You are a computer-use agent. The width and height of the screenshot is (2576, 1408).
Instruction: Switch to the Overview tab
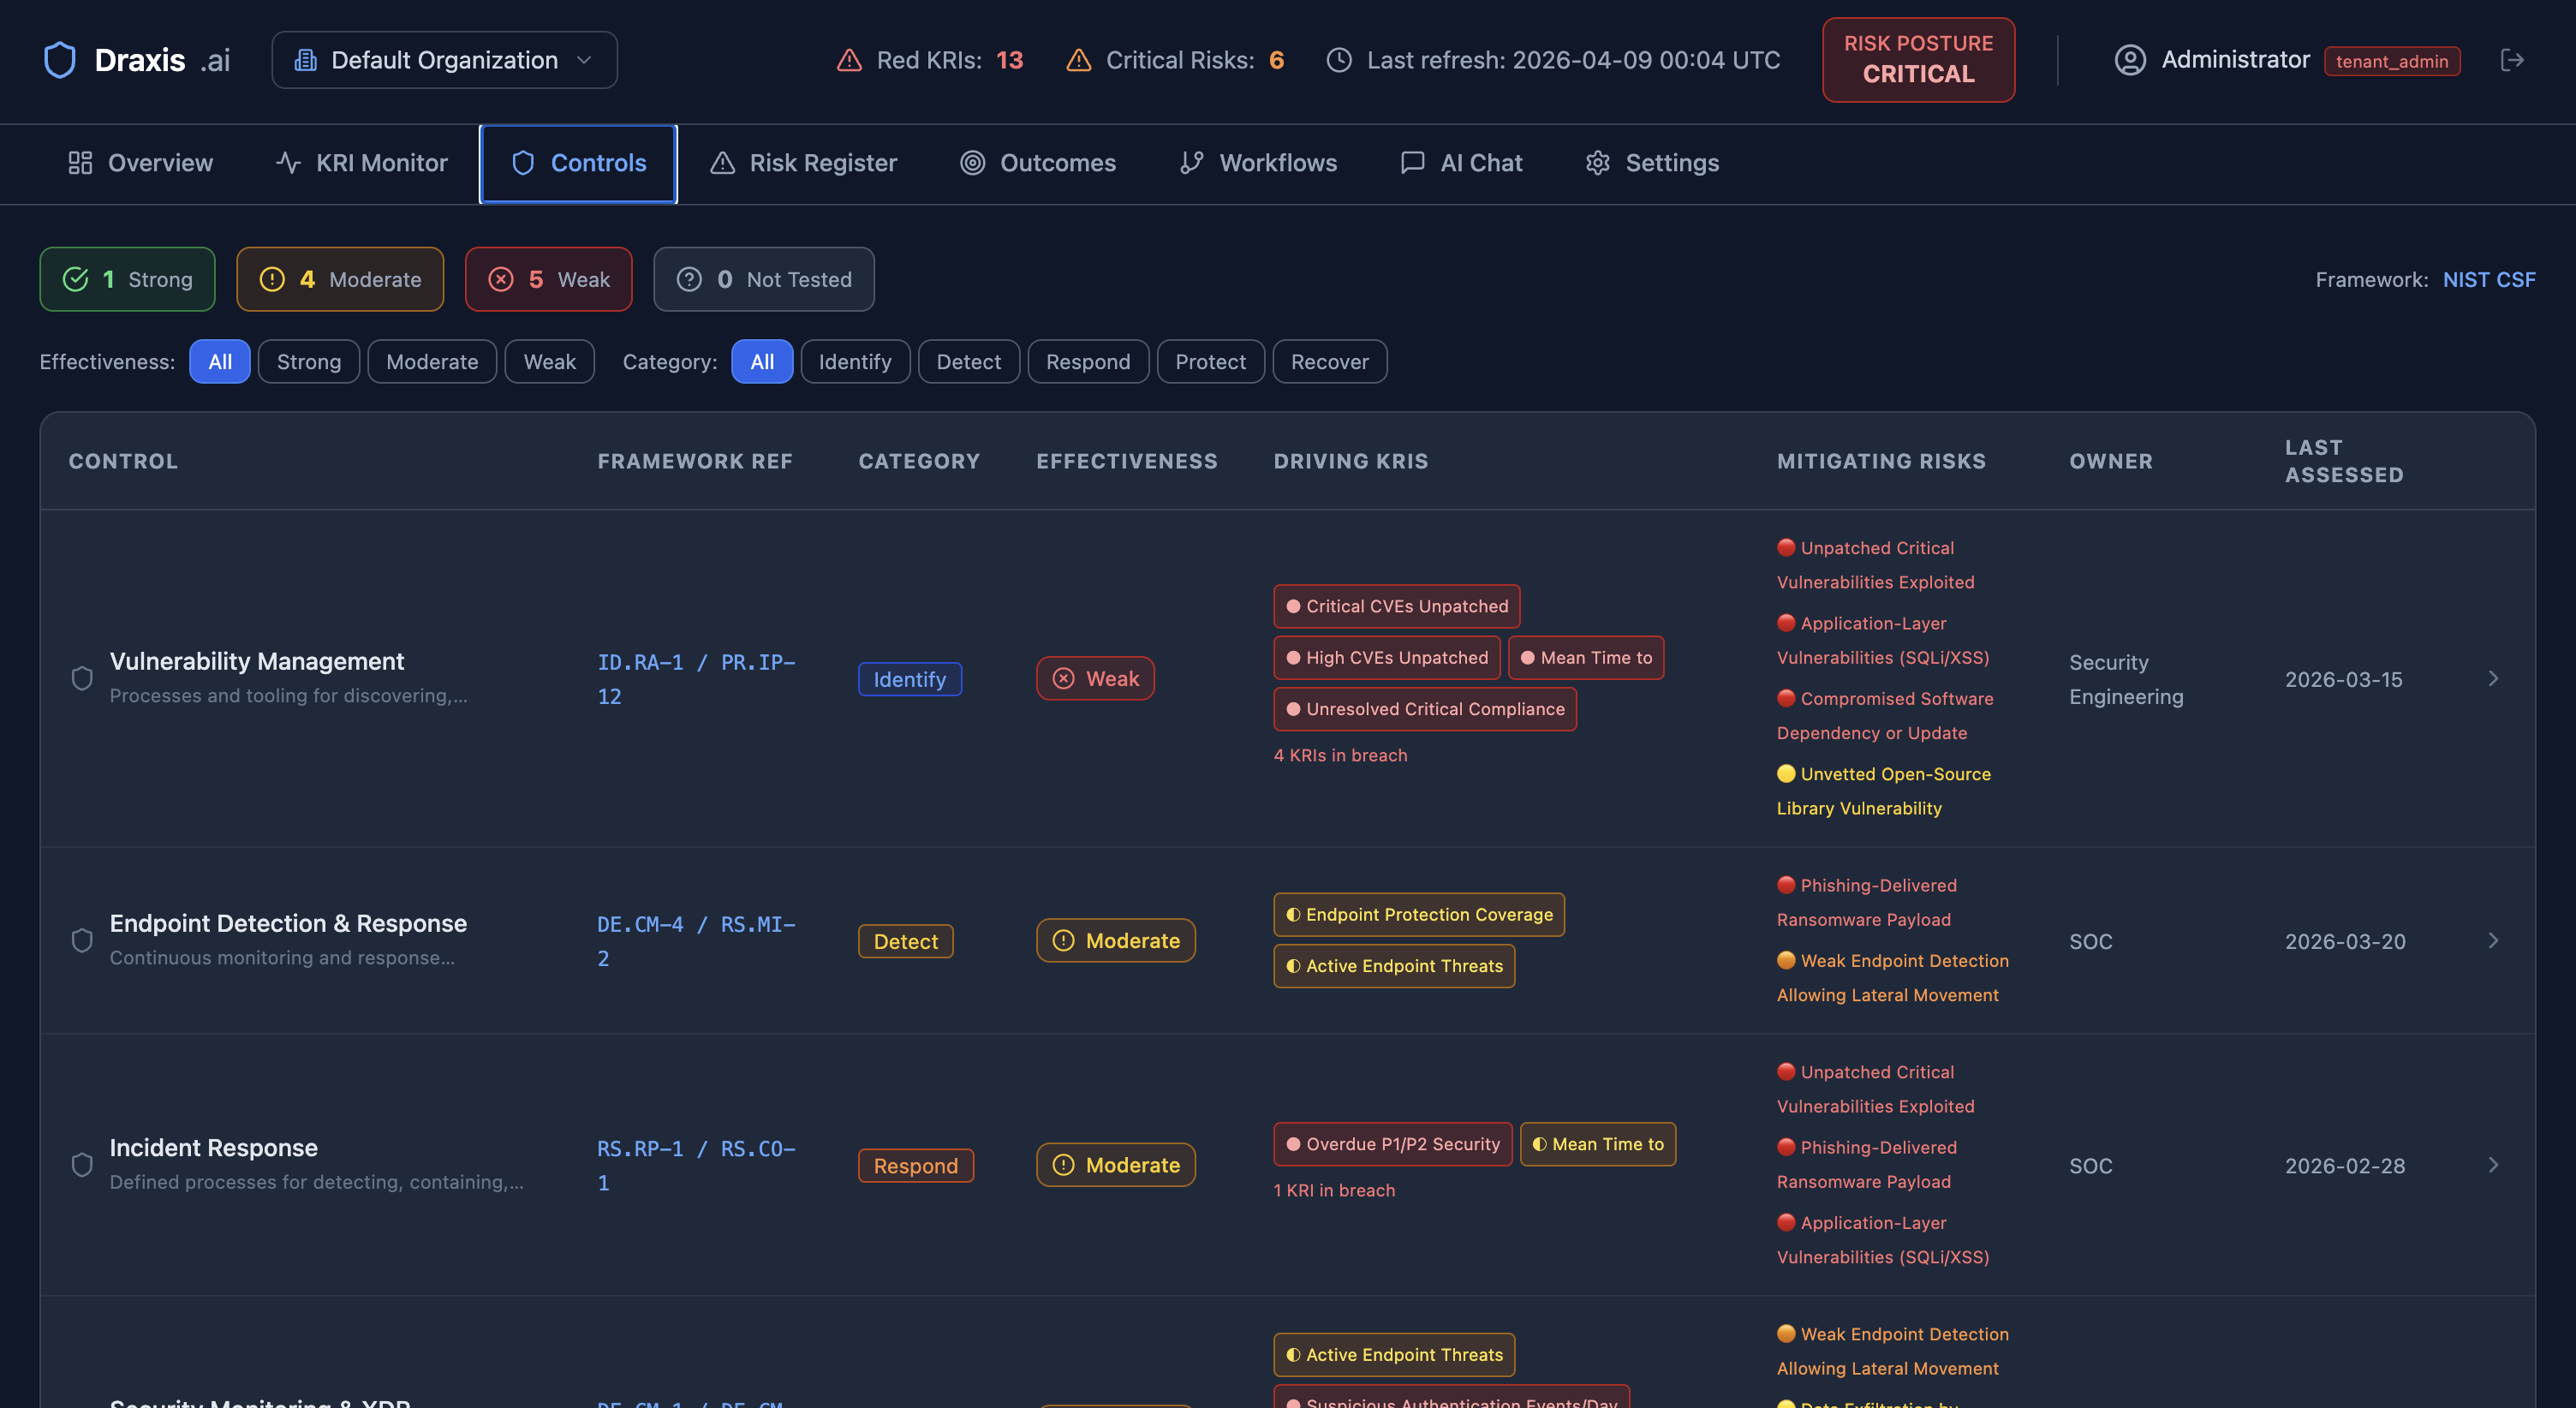pos(140,162)
